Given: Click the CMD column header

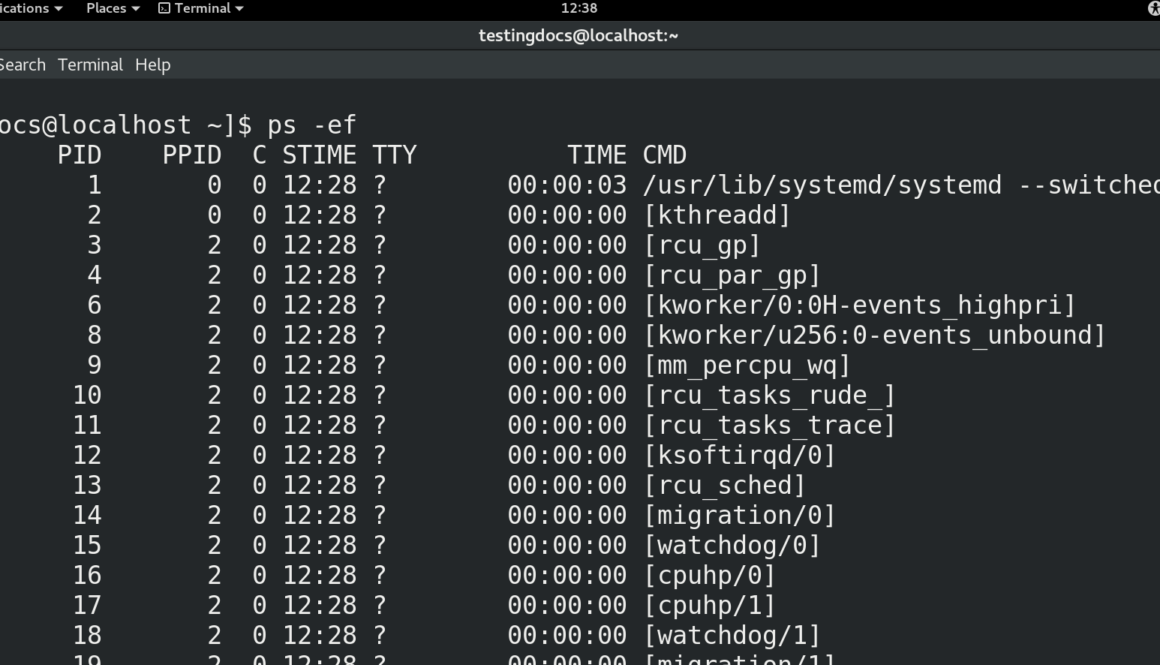Looking at the screenshot, I should (665, 156).
